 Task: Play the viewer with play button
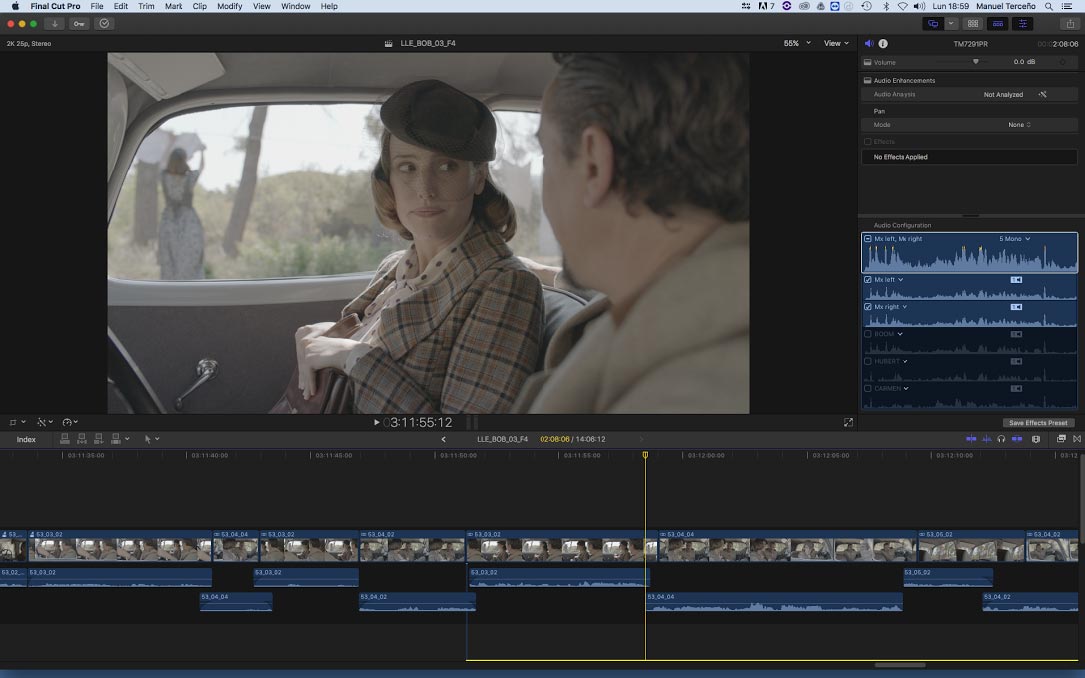376,422
